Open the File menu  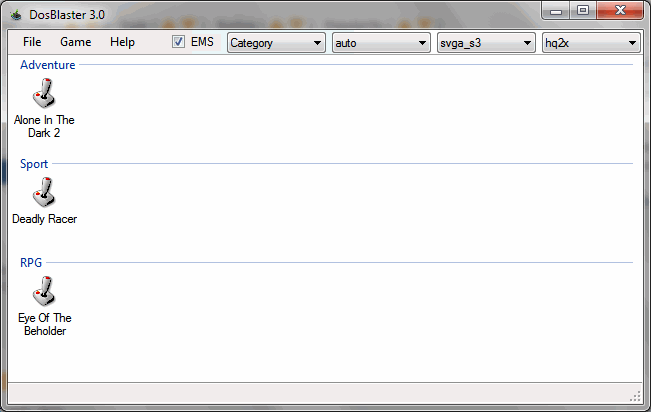(x=32, y=42)
